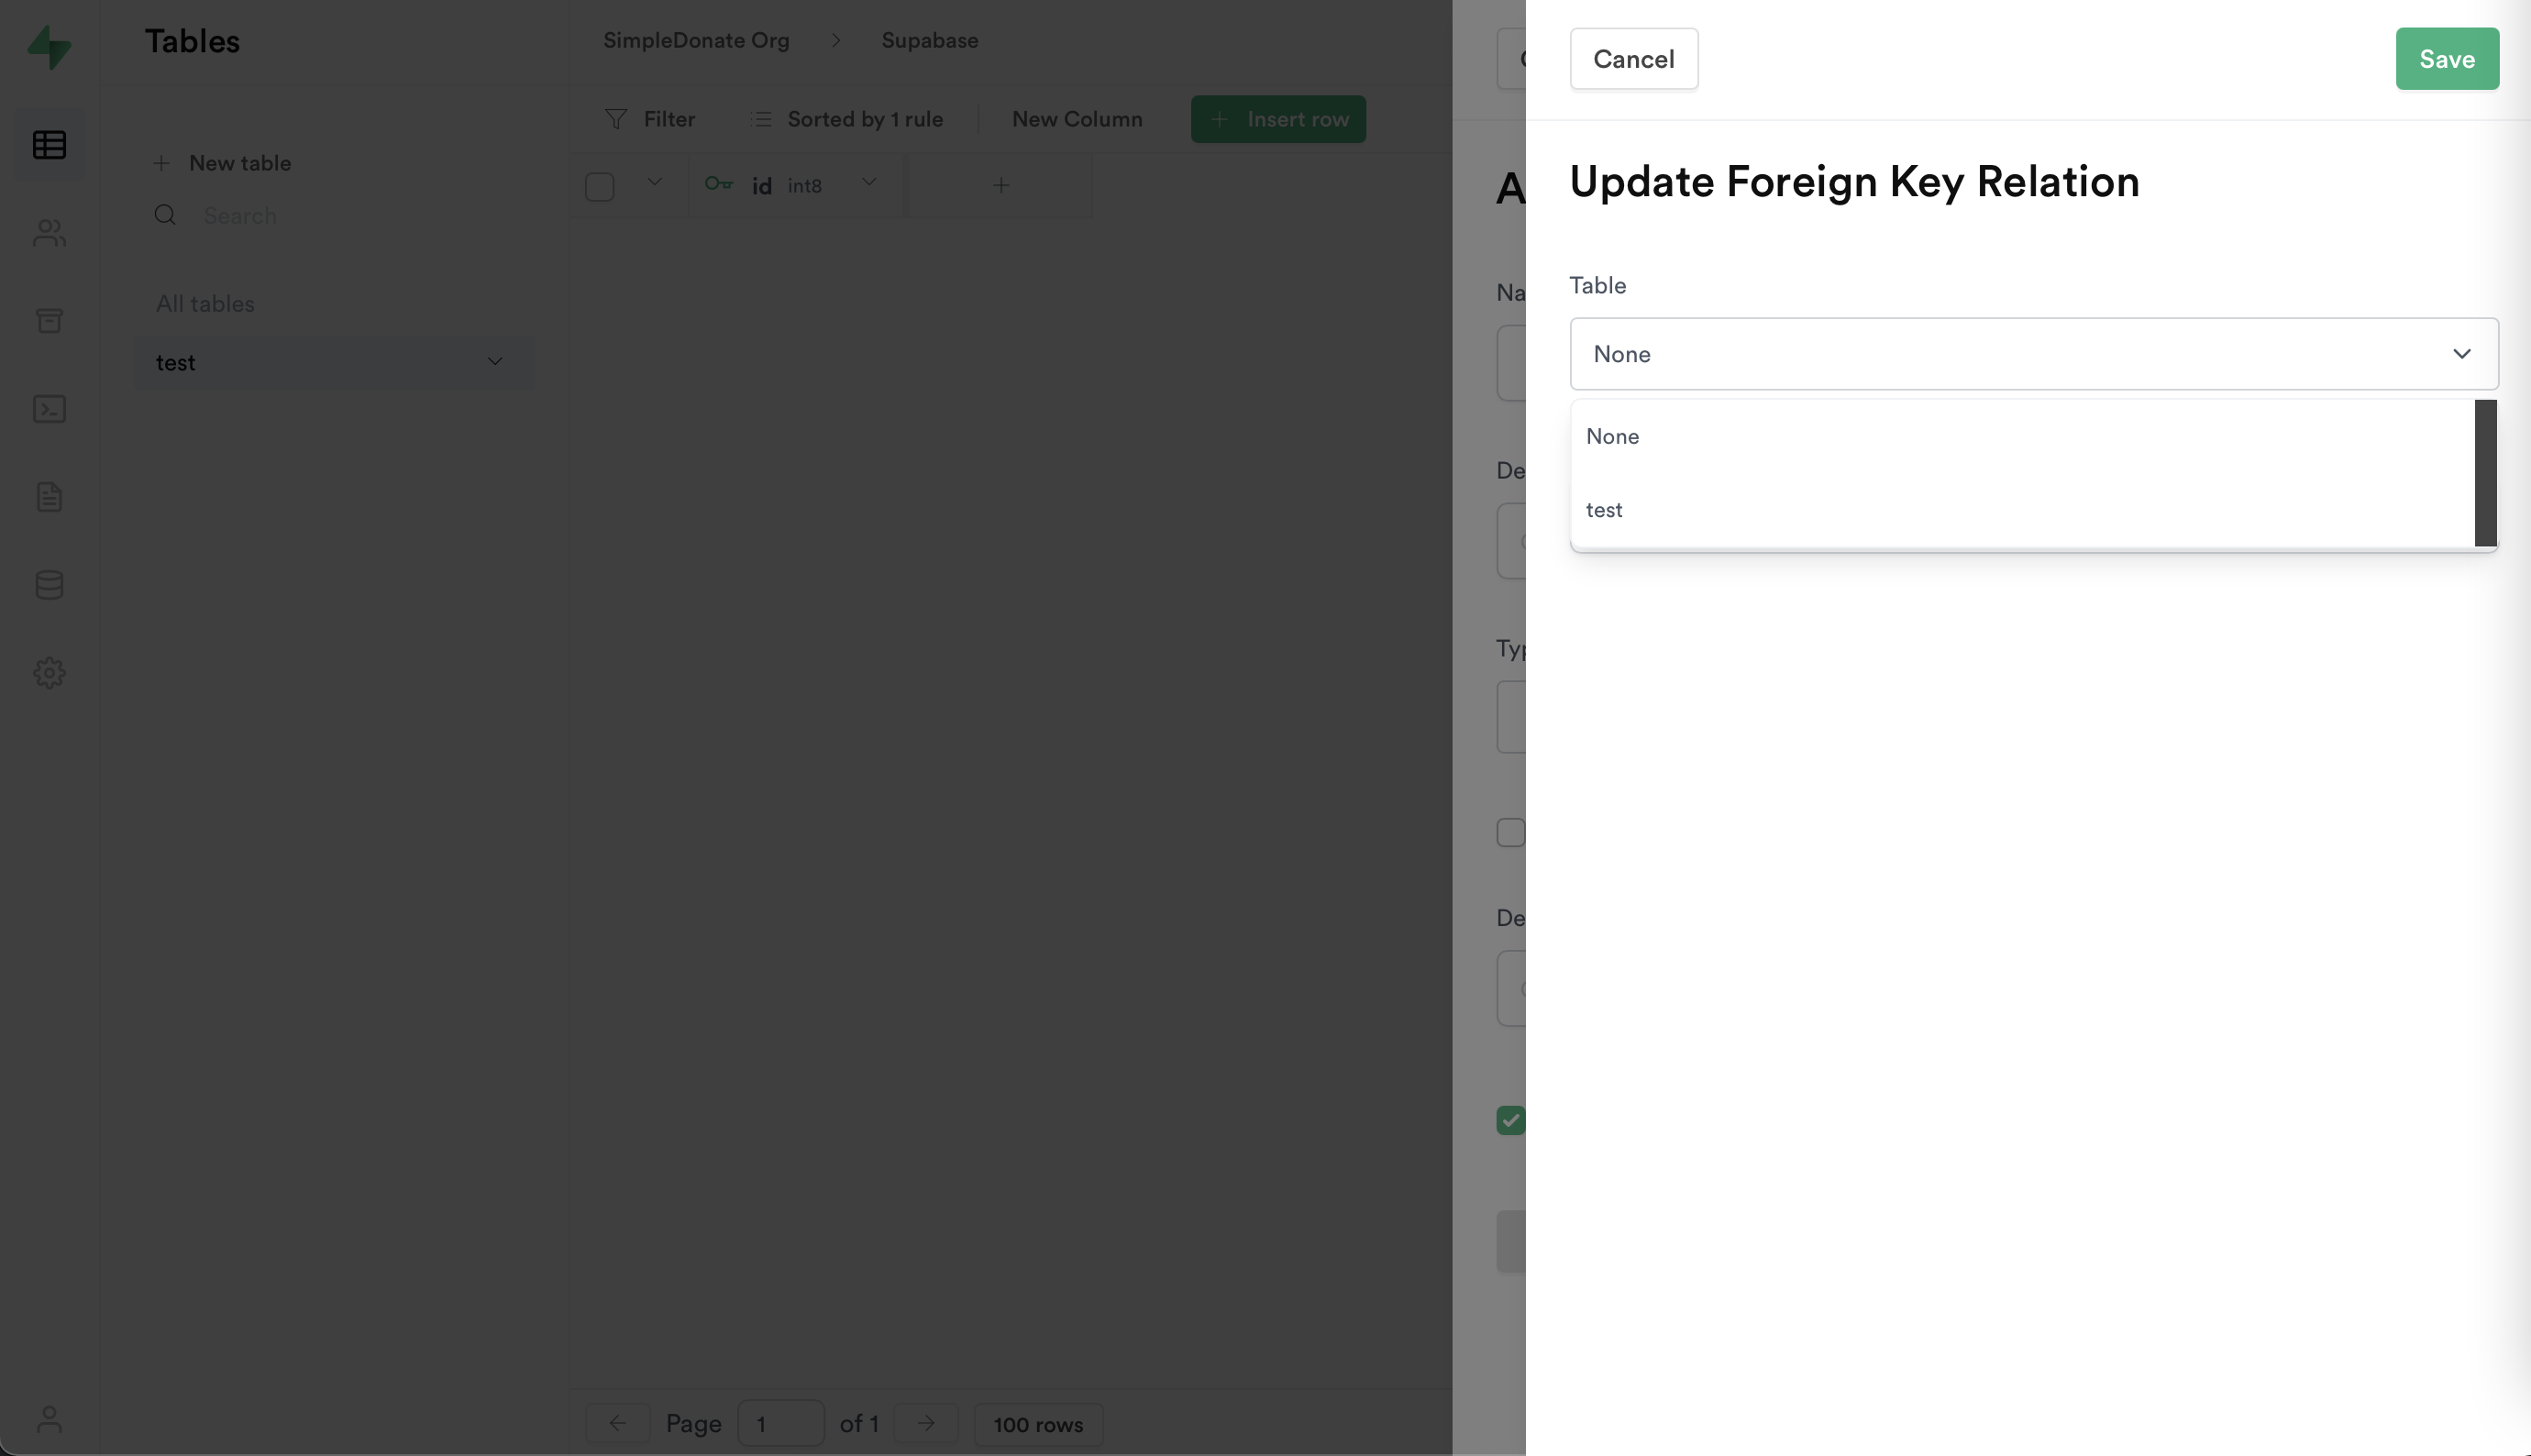Toggle the select-all rows checkbox
Screen dimensions: 2531x1456
click(599, 187)
